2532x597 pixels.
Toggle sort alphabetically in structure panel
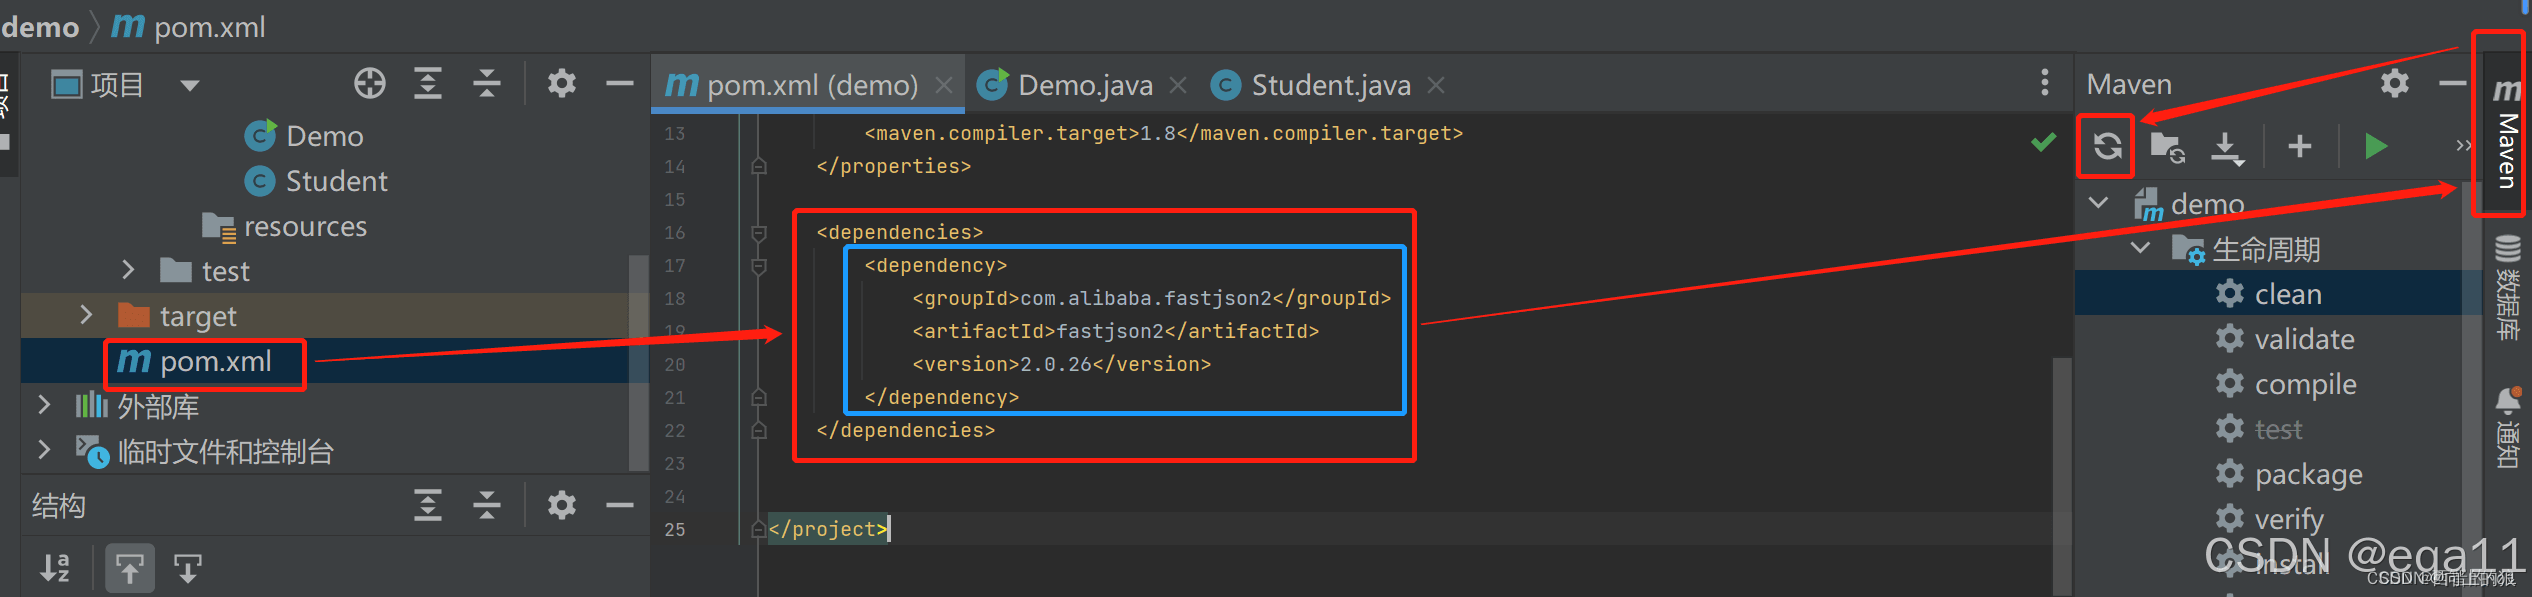click(x=56, y=568)
